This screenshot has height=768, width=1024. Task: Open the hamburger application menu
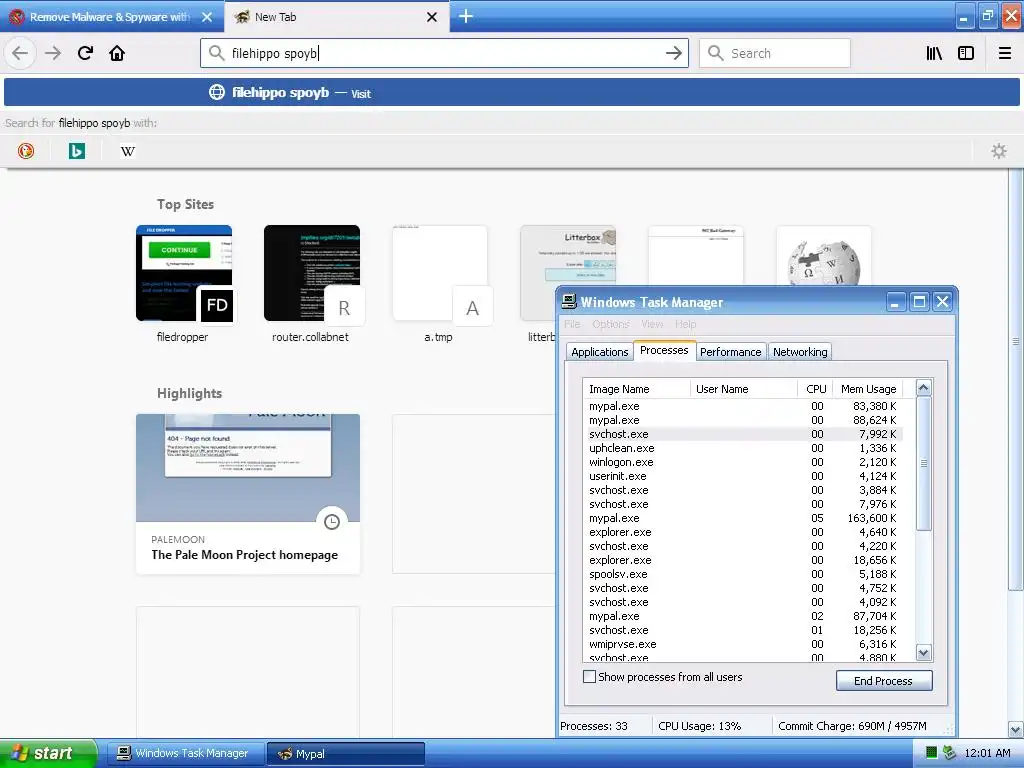pos(1005,53)
